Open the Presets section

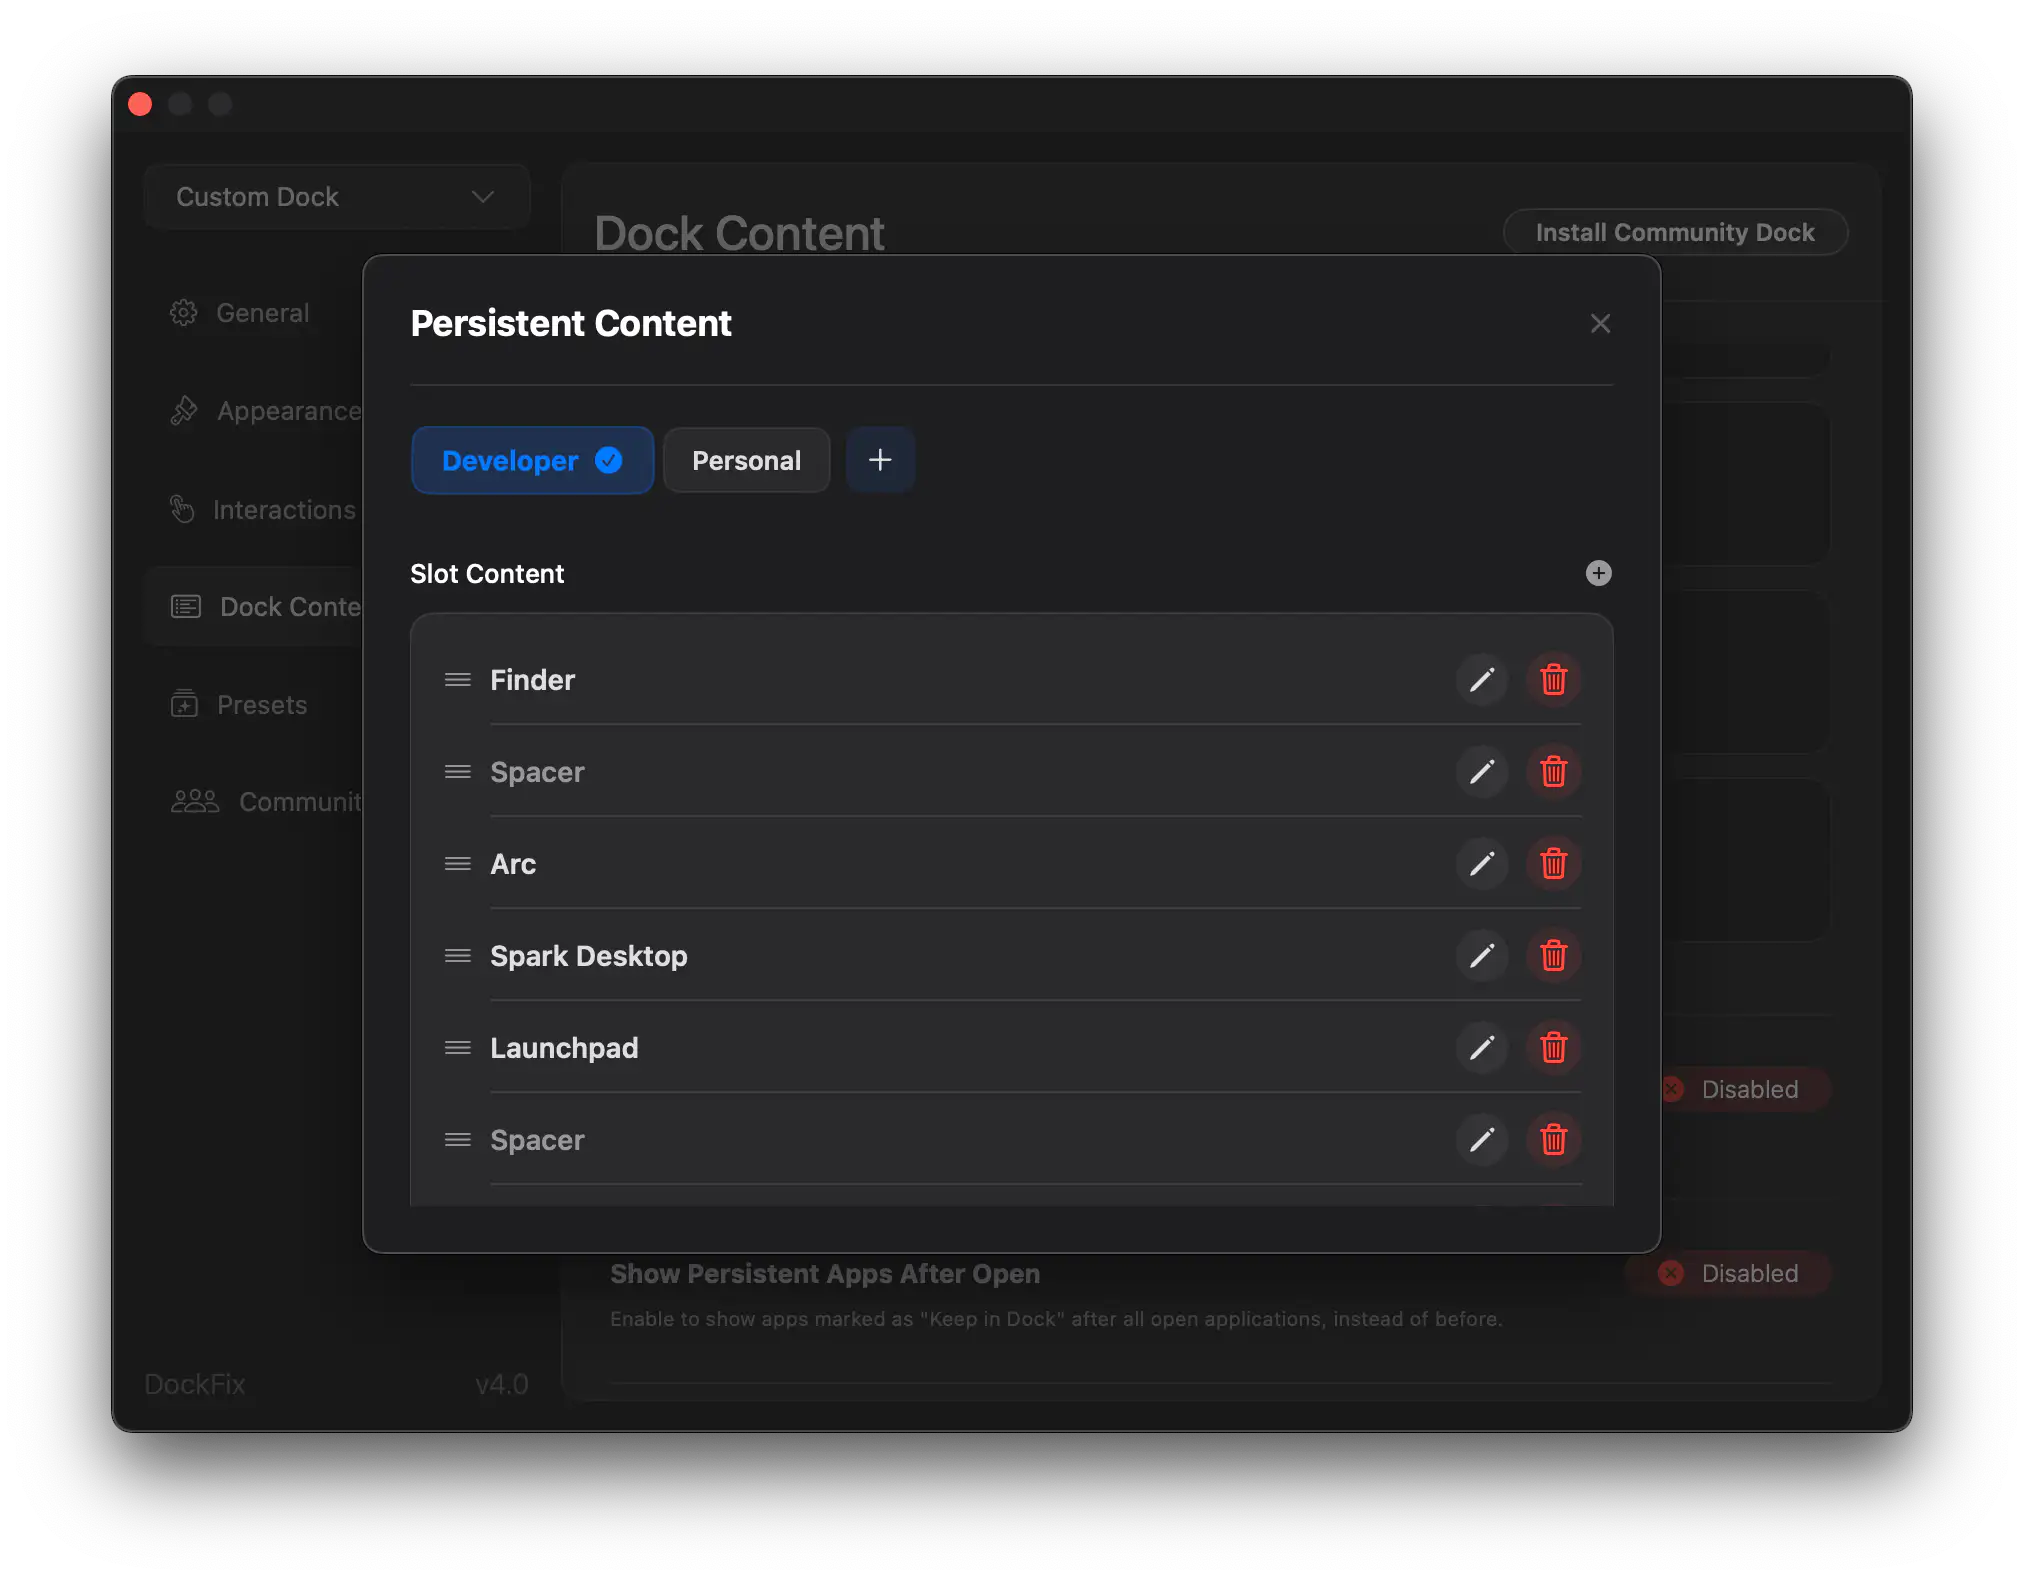[x=260, y=704]
